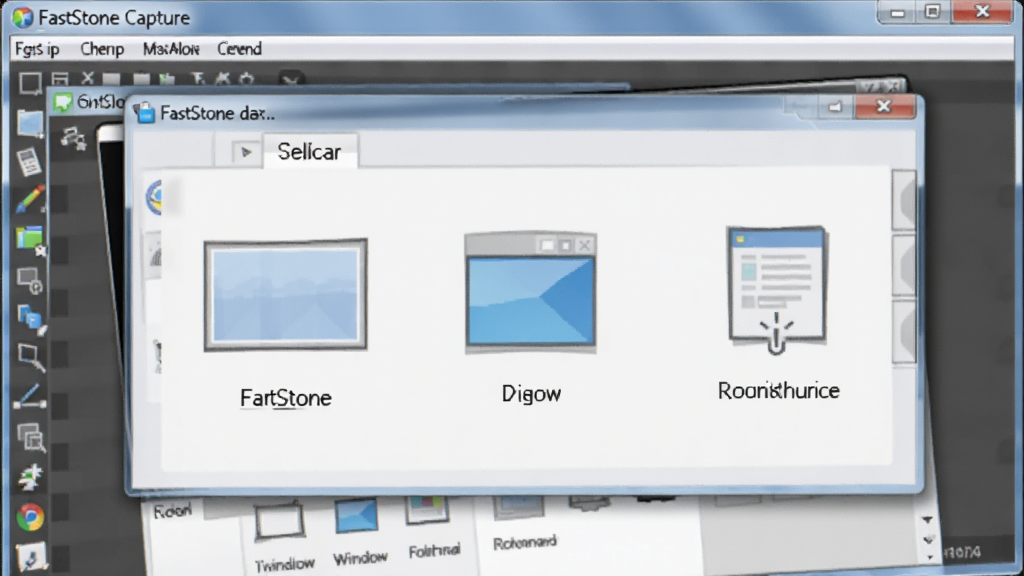Click the Digow label
Image resolution: width=1024 pixels, height=576 pixels.
pyautogui.click(x=531, y=394)
